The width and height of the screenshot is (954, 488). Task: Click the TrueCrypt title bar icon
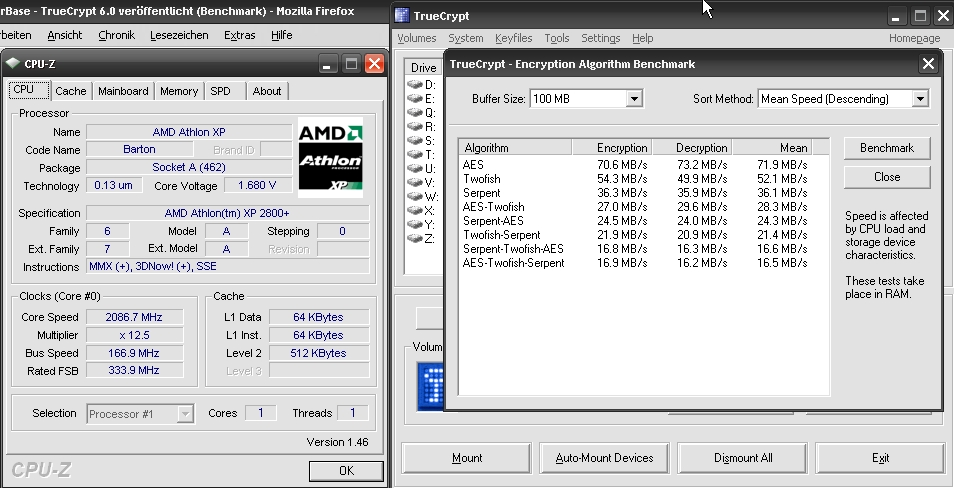pos(402,16)
